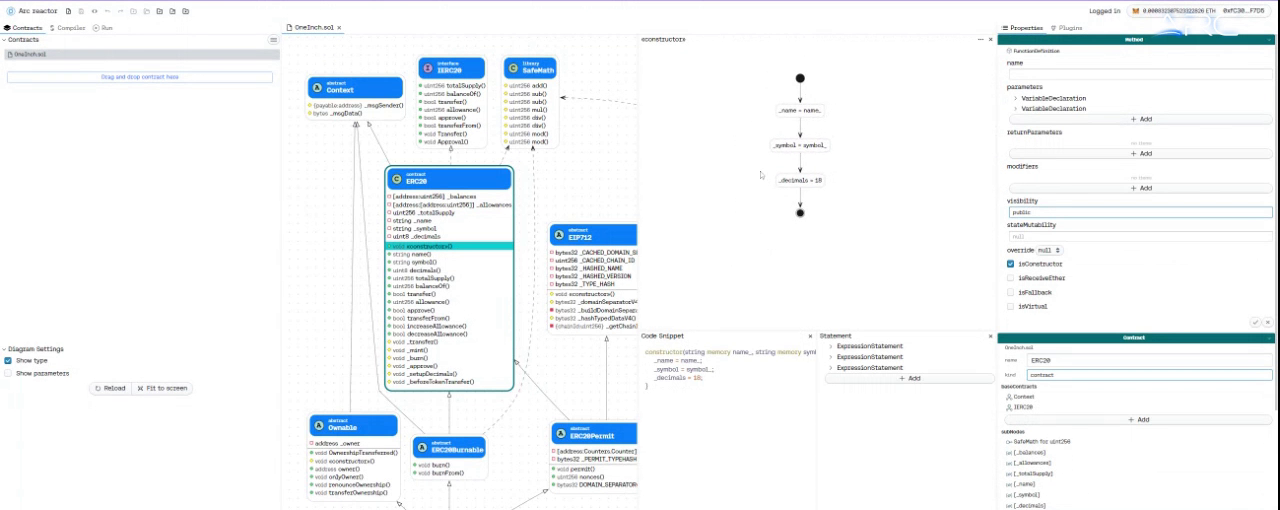Screen dimensions: 1280x510
Task: Open the Contracts panel hamburger menu
Action: point(273,40)
